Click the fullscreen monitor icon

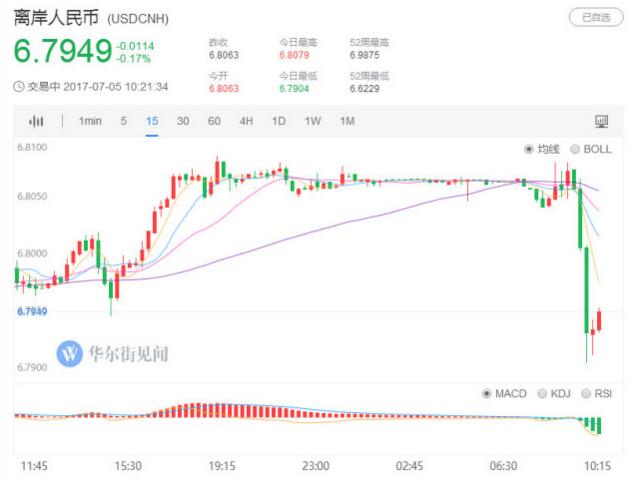[x=601, y=121]
